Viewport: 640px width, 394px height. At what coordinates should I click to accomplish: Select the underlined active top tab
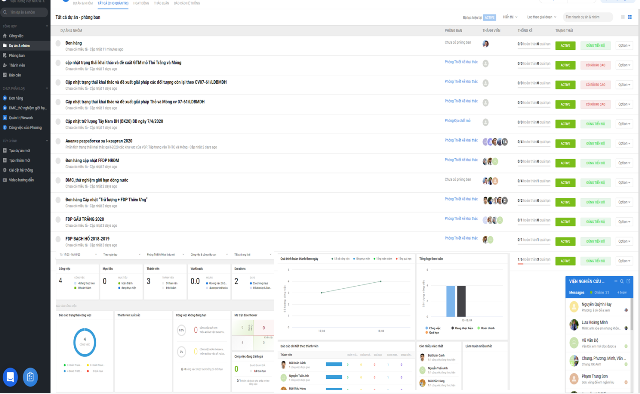coord(113,3)
